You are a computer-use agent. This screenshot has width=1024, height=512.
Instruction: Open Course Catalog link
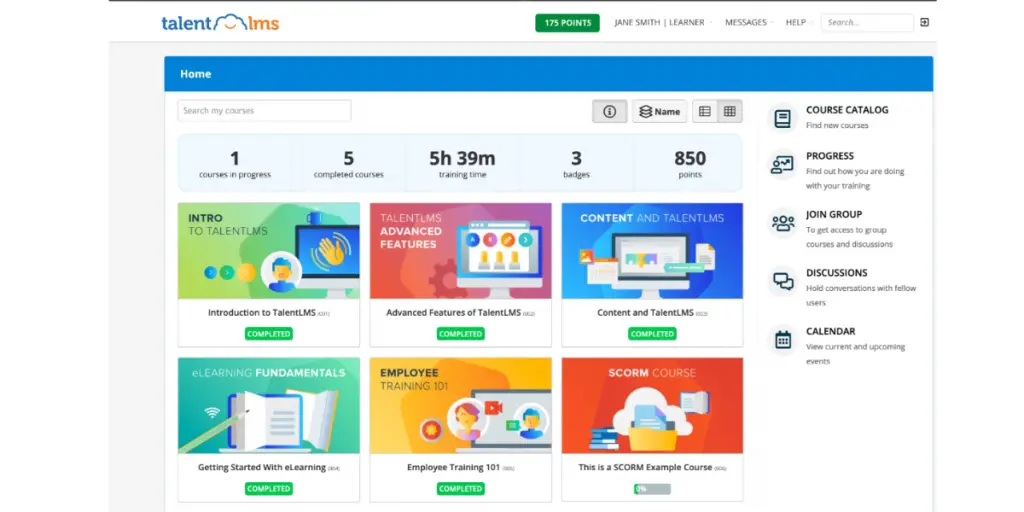click(x=847, y=110)
